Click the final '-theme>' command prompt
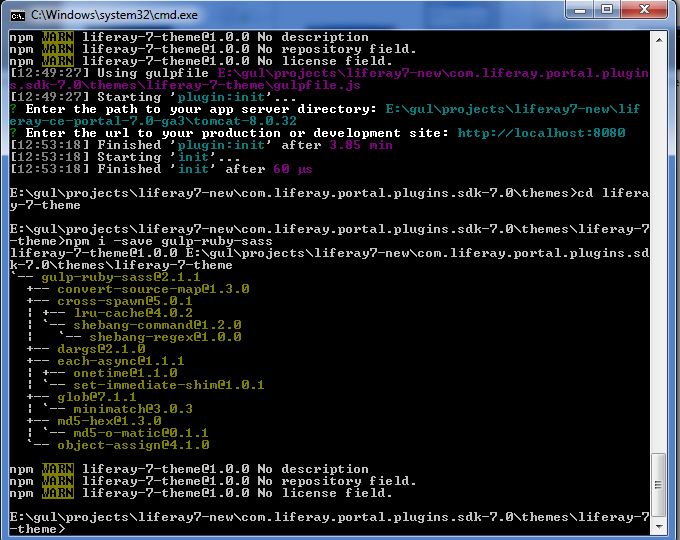Viewport: 680px width, 540px height. 37,529
